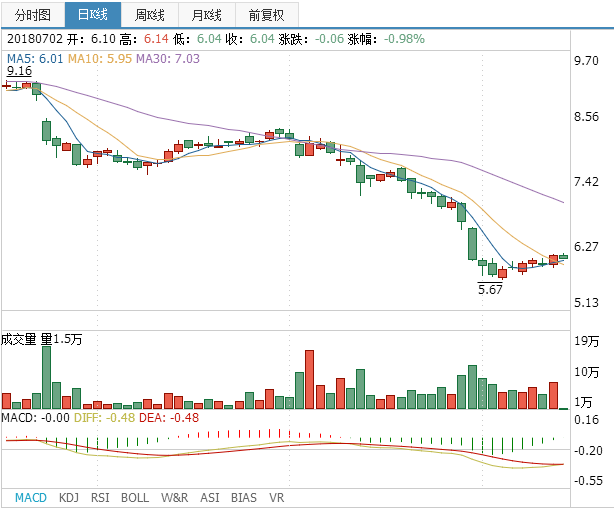Image resolution: width=614 pixels, height=509 pixels.
Task: Click the tallest red volume bar
Action: coord(309,379)
